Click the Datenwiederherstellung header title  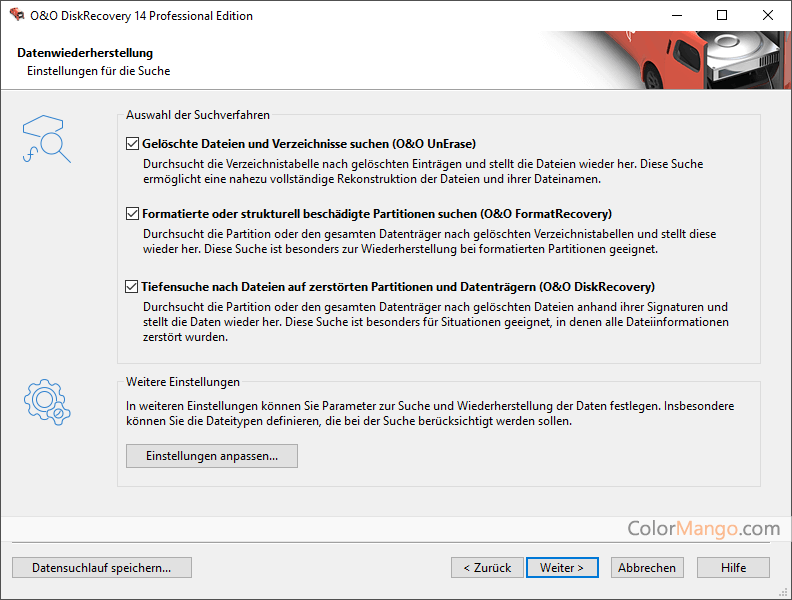(85, 53)
